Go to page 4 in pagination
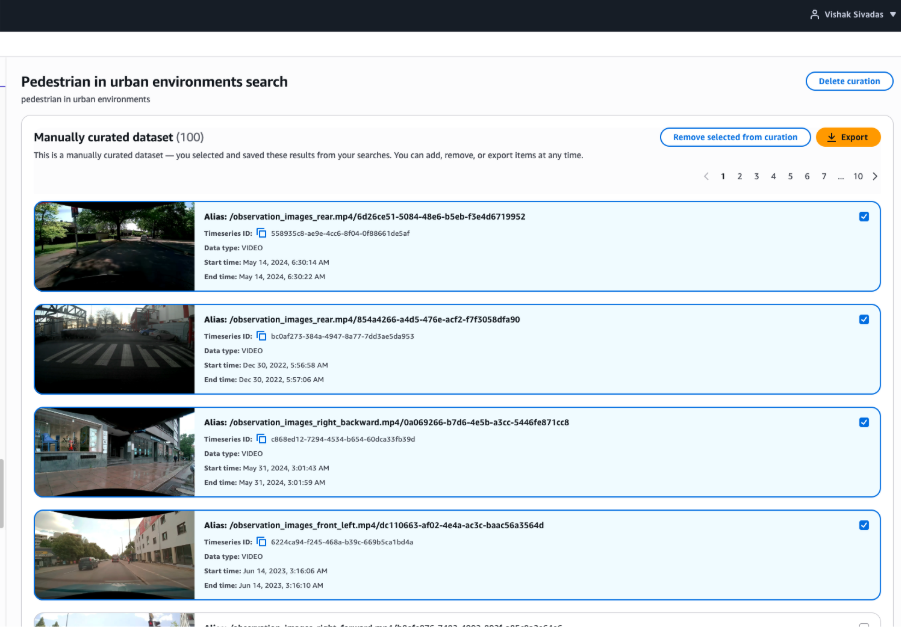 pyautogui.click(x=773, y=176)
